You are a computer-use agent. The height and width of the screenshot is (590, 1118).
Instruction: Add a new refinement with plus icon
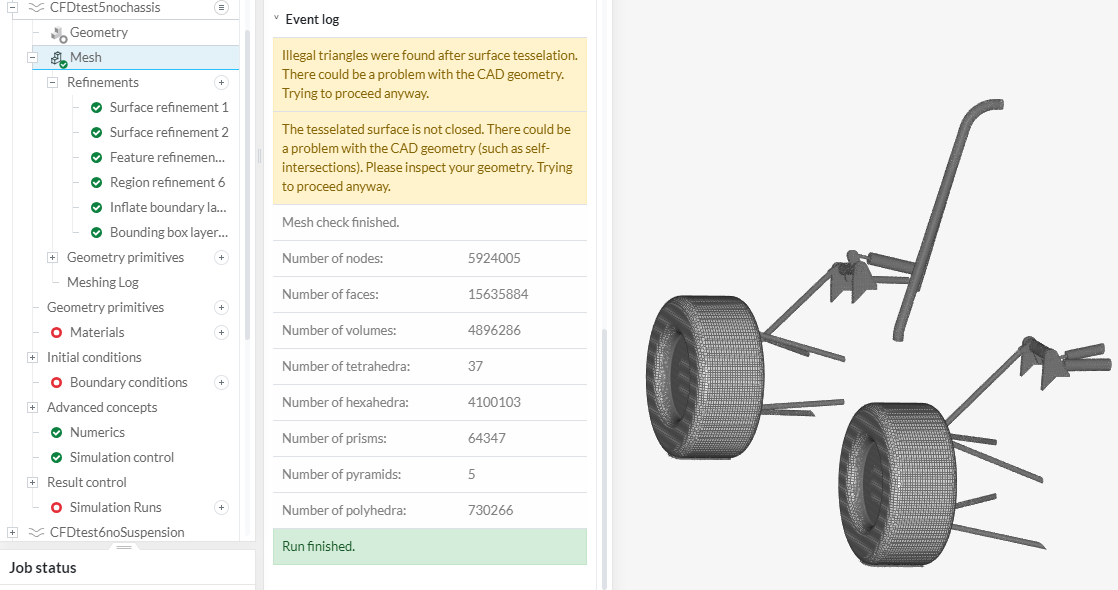222,82
